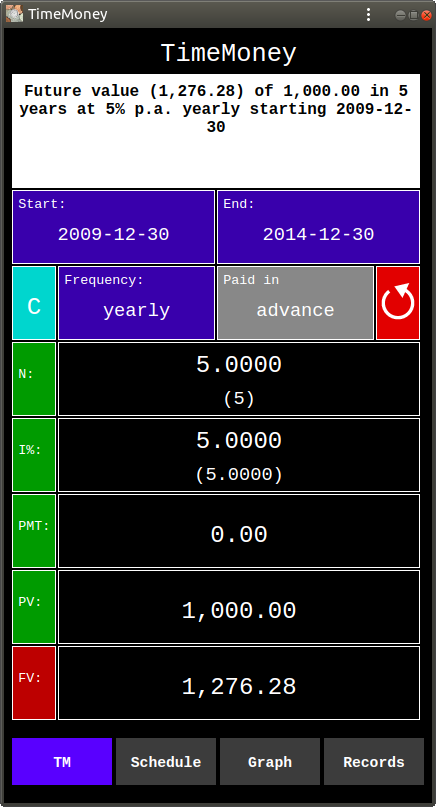This screenshot has height=807, width=436.
Task: Click the Future value description text box
Action: [216, 131]
